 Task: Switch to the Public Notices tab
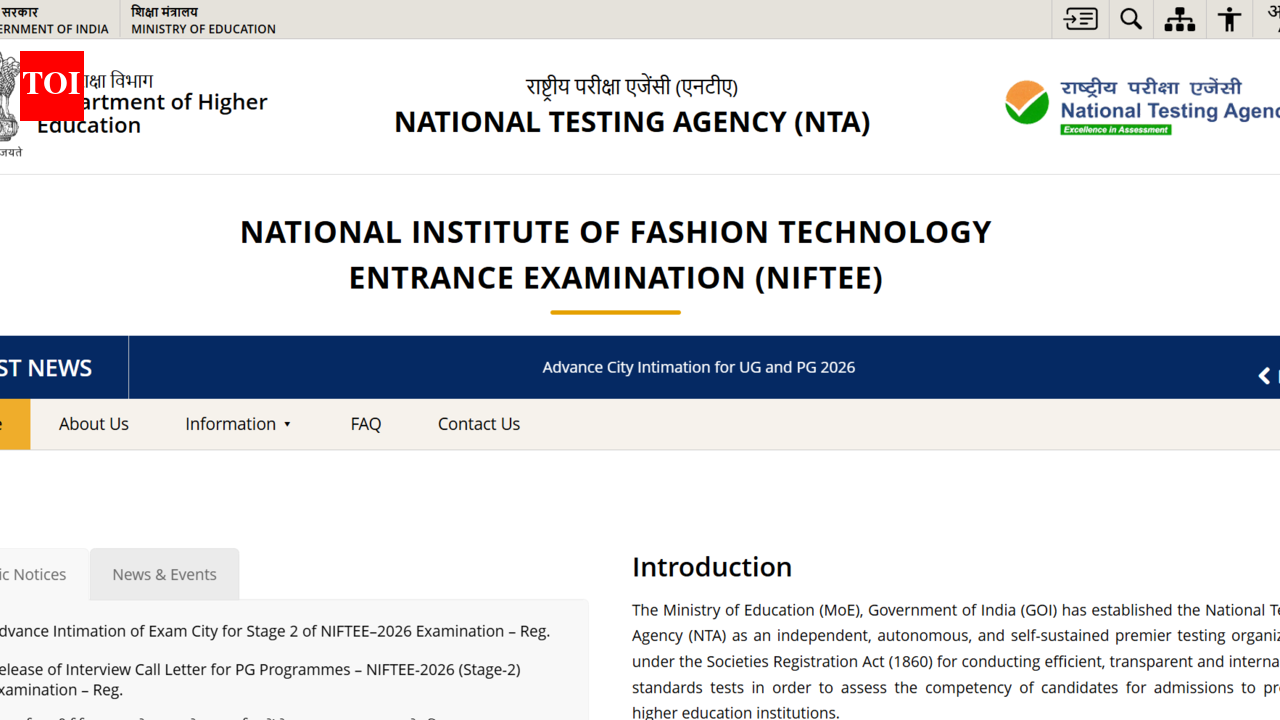coord(33,574)
